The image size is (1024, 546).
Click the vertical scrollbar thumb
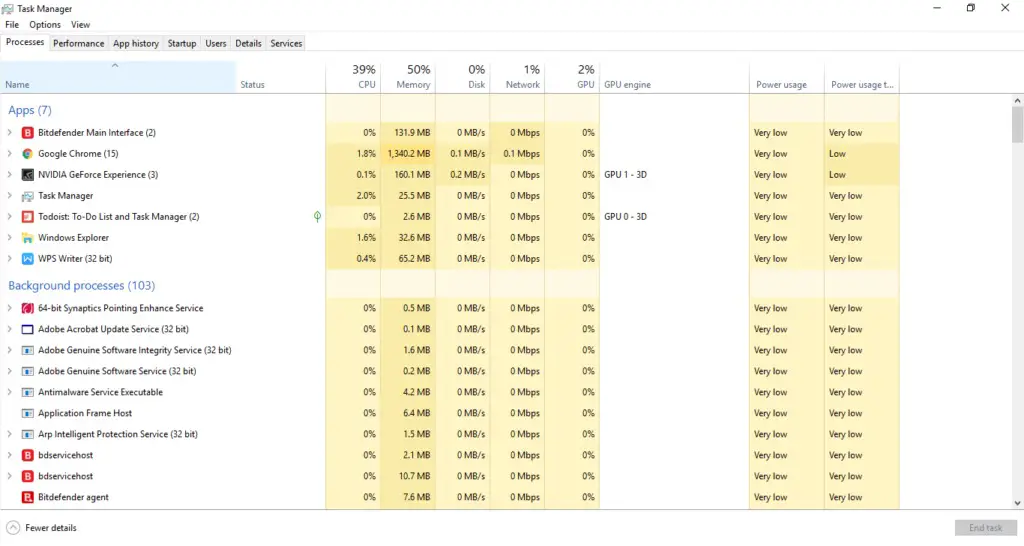(1017, 125)
